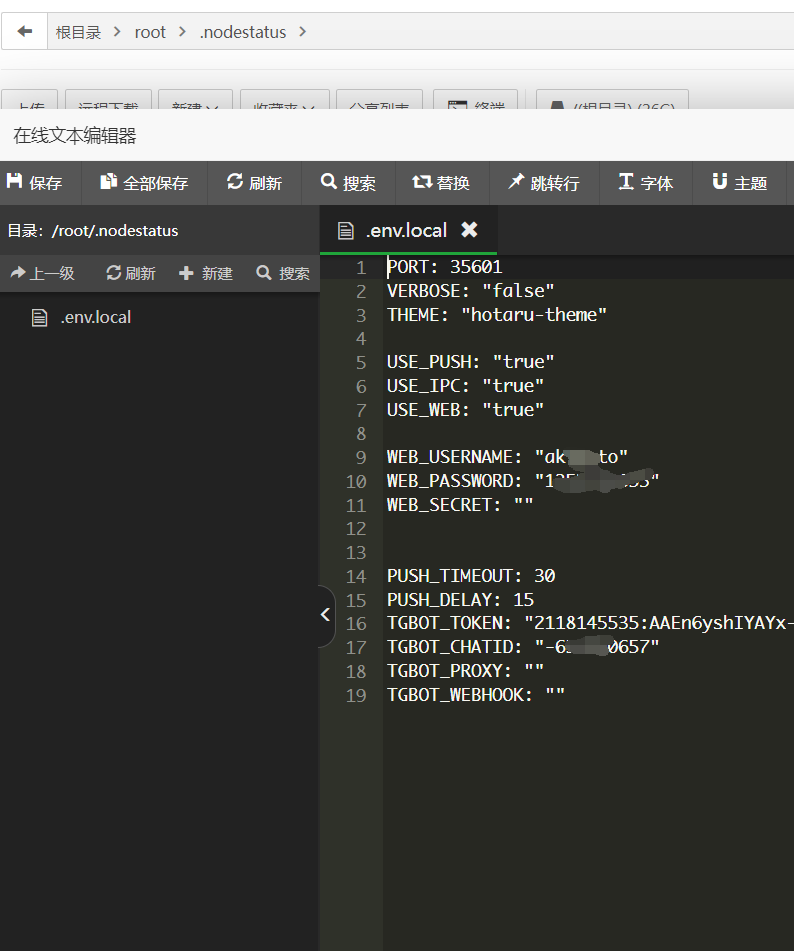Open the 跳转行 go-to-line tool

[544, 183]
